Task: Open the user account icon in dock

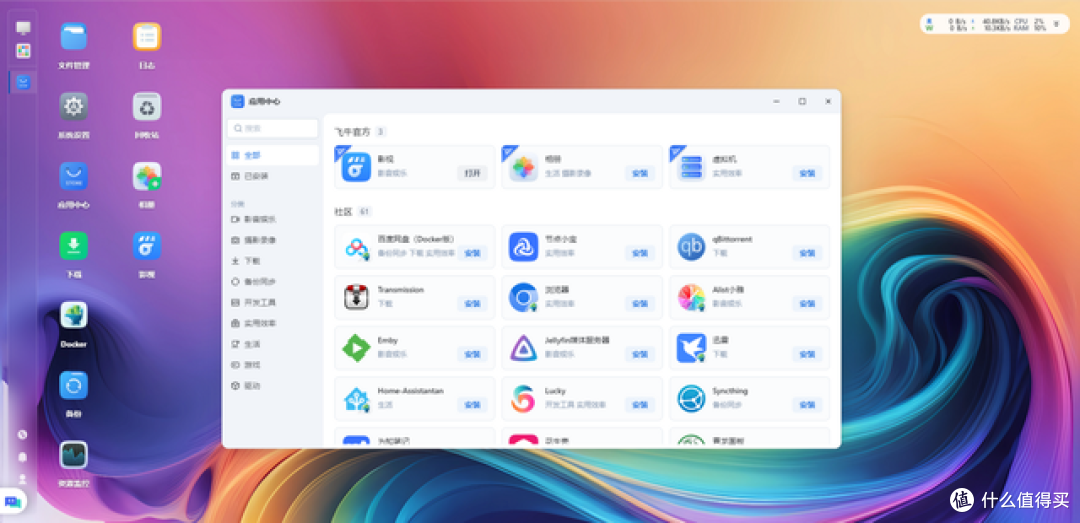Action: tap(23, 478)
